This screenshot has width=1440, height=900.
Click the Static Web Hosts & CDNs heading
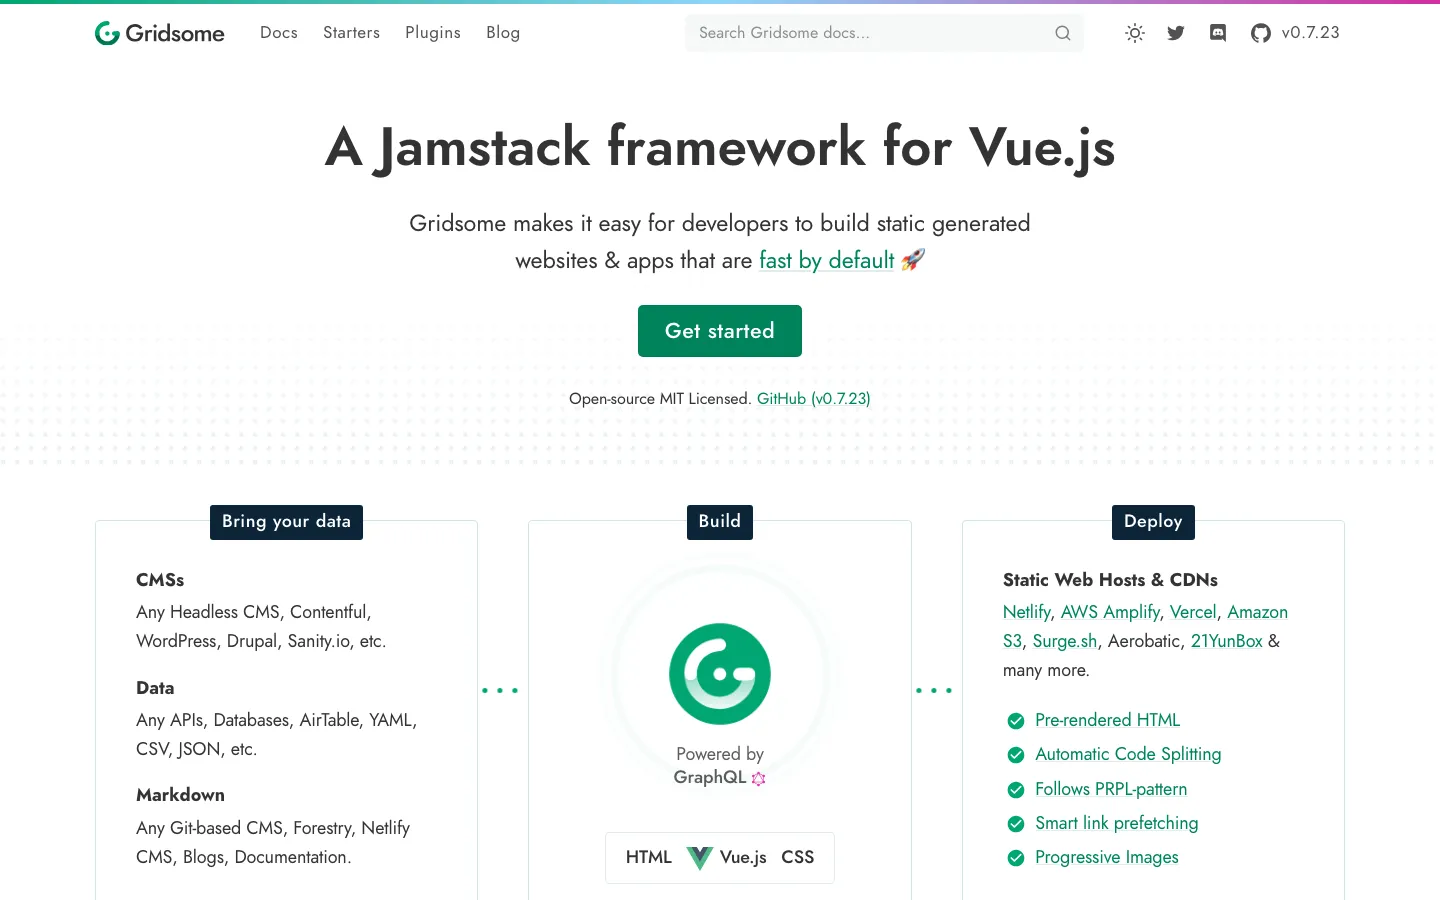pos(1110,580)
